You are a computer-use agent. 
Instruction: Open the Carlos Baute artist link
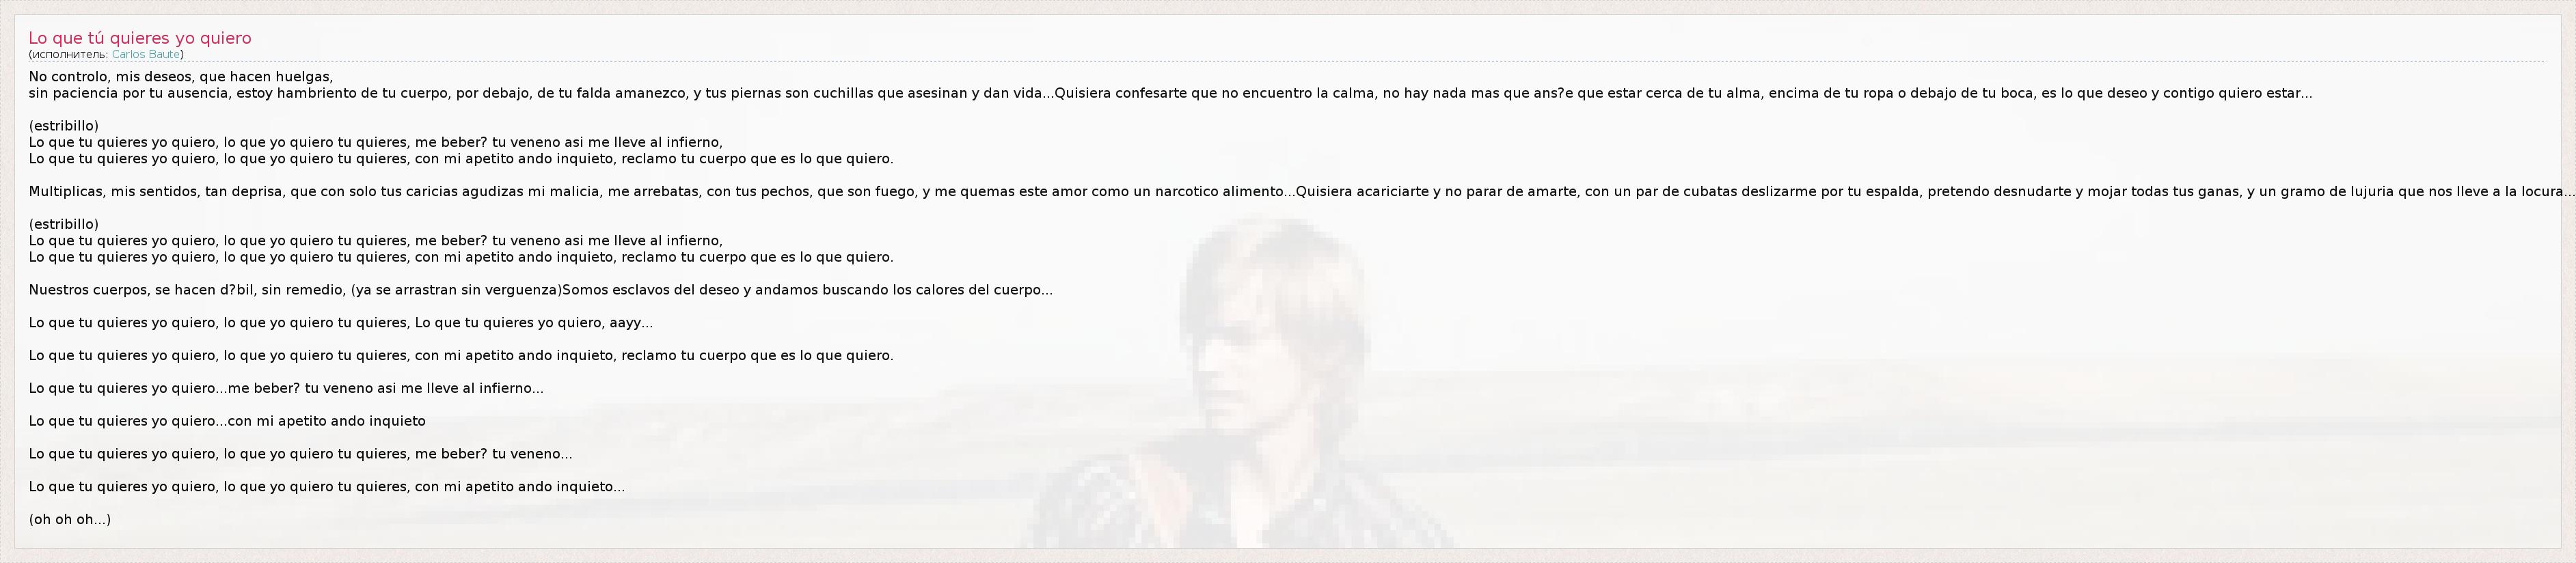(146, 54)
